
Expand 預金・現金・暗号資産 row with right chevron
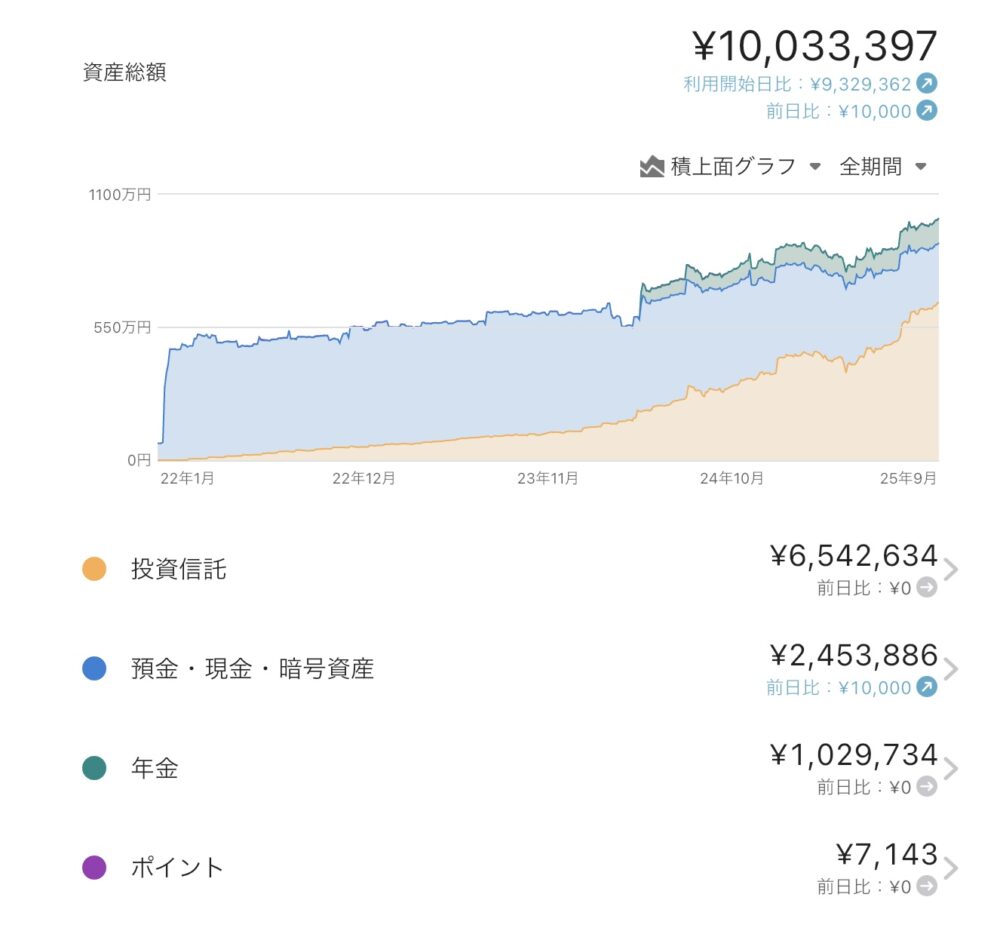951,669
